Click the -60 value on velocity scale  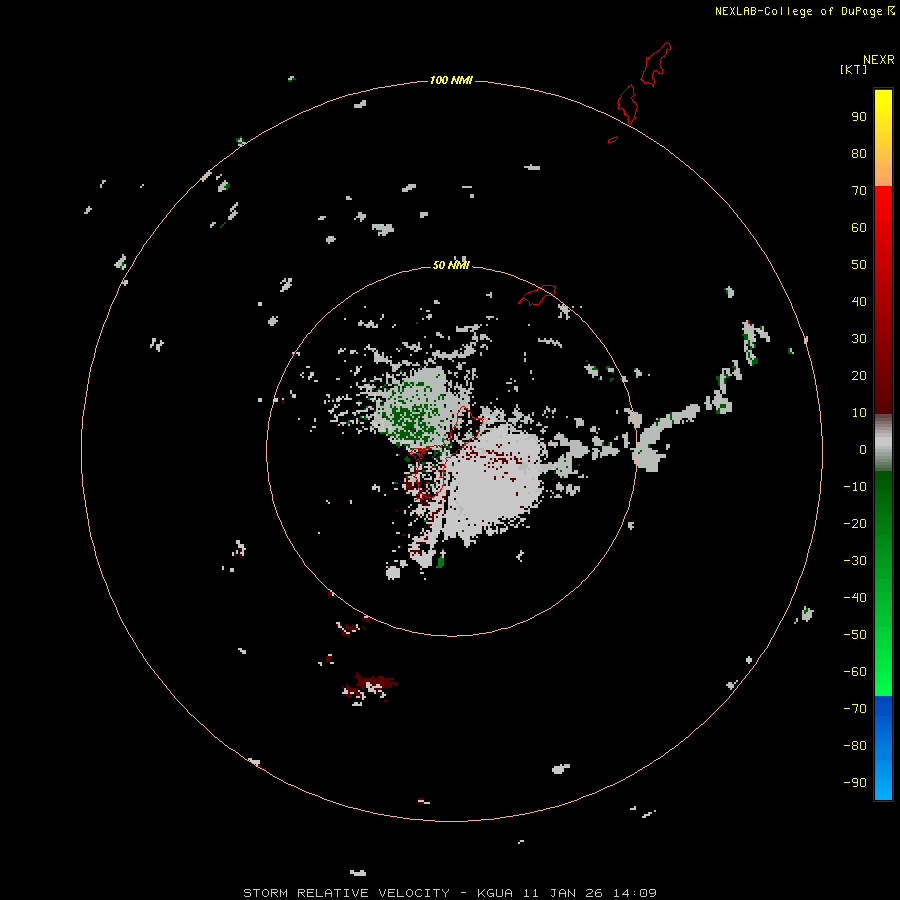pos(855,672)
